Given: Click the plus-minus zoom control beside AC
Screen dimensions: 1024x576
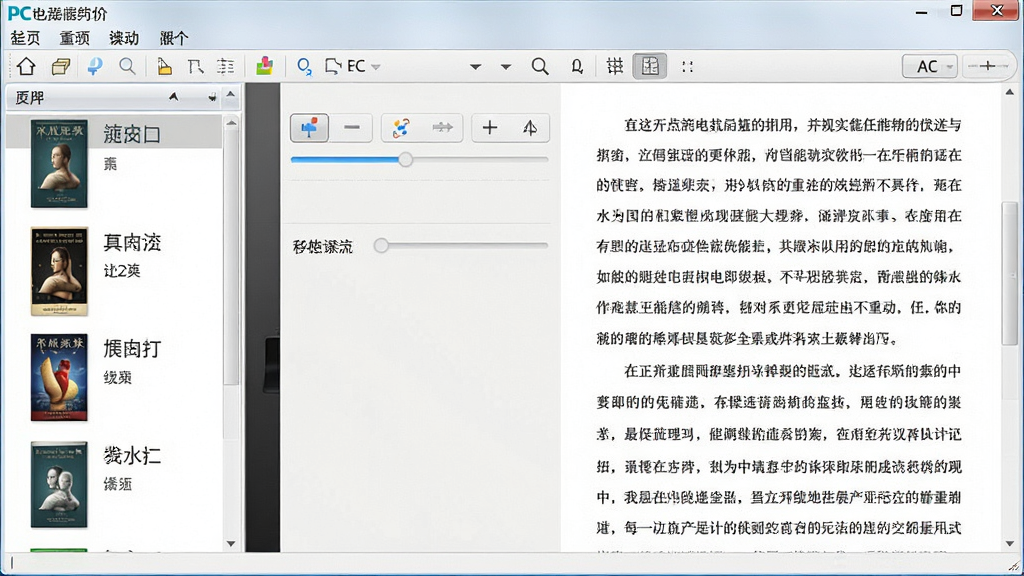Looking at the screenshot, I should [x=987, y=66].
